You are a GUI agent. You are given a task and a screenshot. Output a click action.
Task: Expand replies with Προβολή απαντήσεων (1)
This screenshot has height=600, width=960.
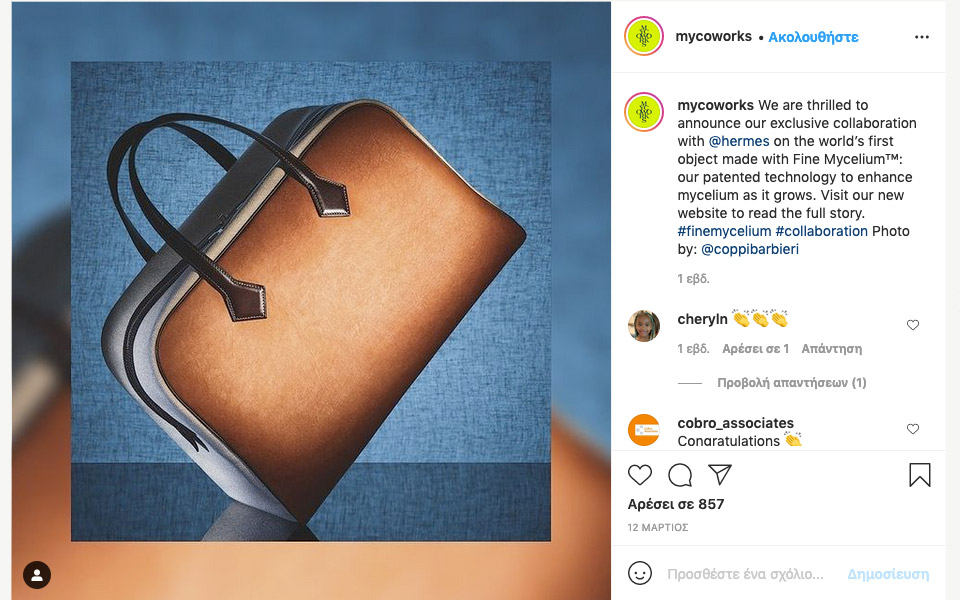(792, 383)
